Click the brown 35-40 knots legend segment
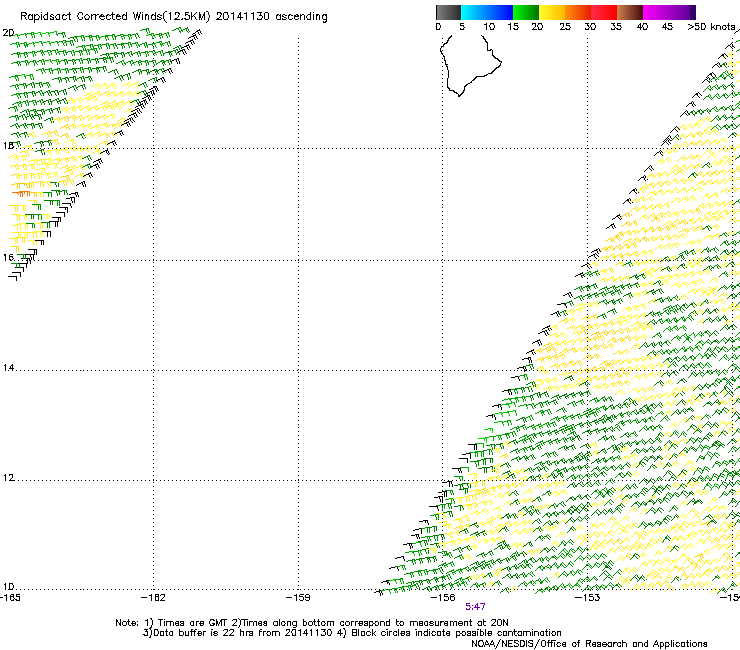Screen dimensions: 740x650 [x=630, y=12]
